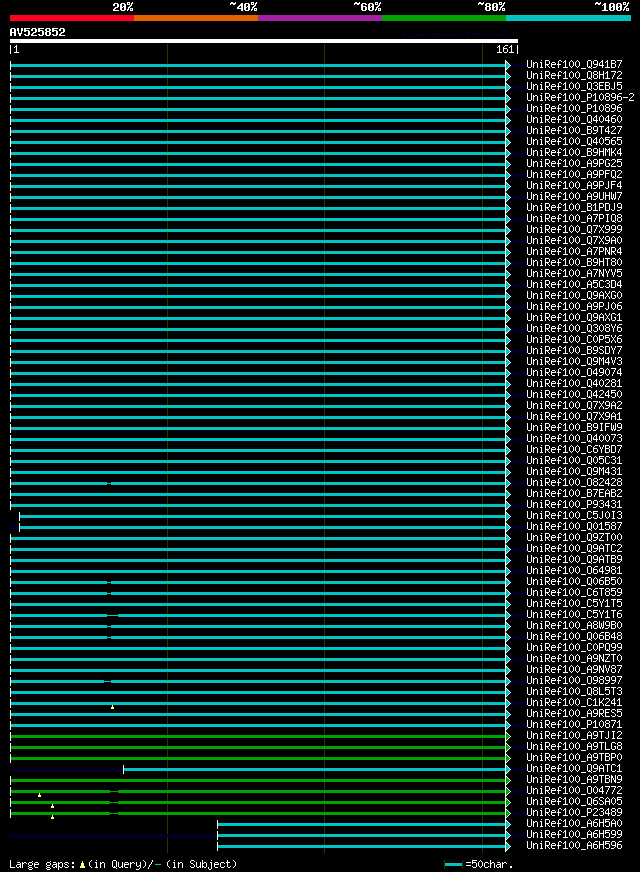
Task: Open hit UniRef100_Q941B7
Action: point(574,65)
